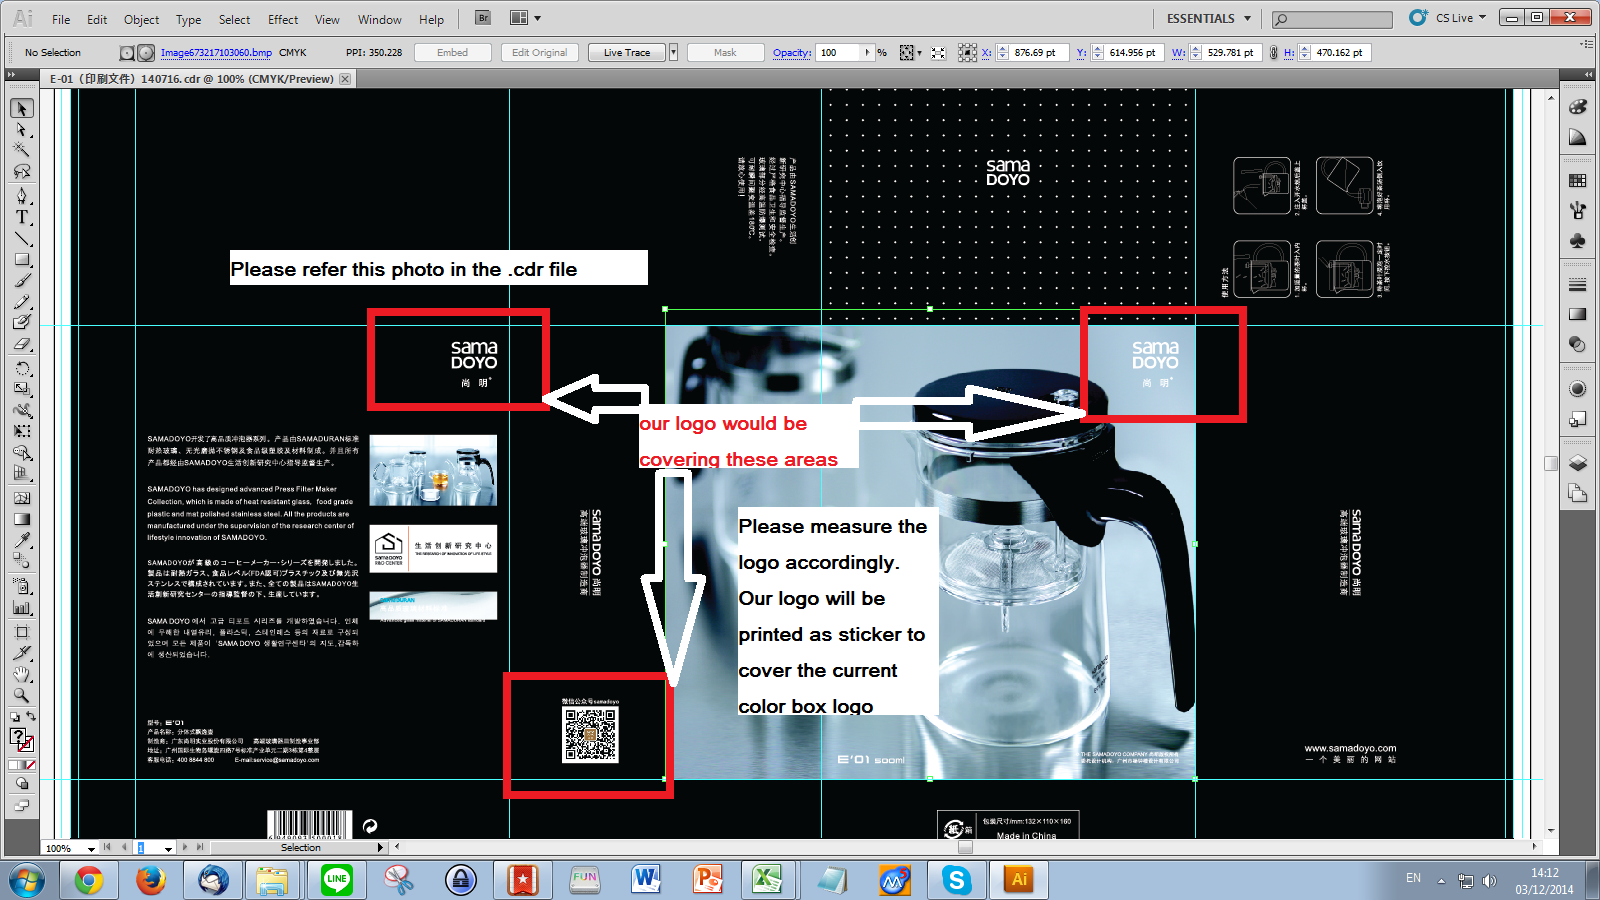Image resolution: width=1600 pixels, height=900 pixels.
Task: Open the Layers panel icon
Action: (x=1578, y=462)
